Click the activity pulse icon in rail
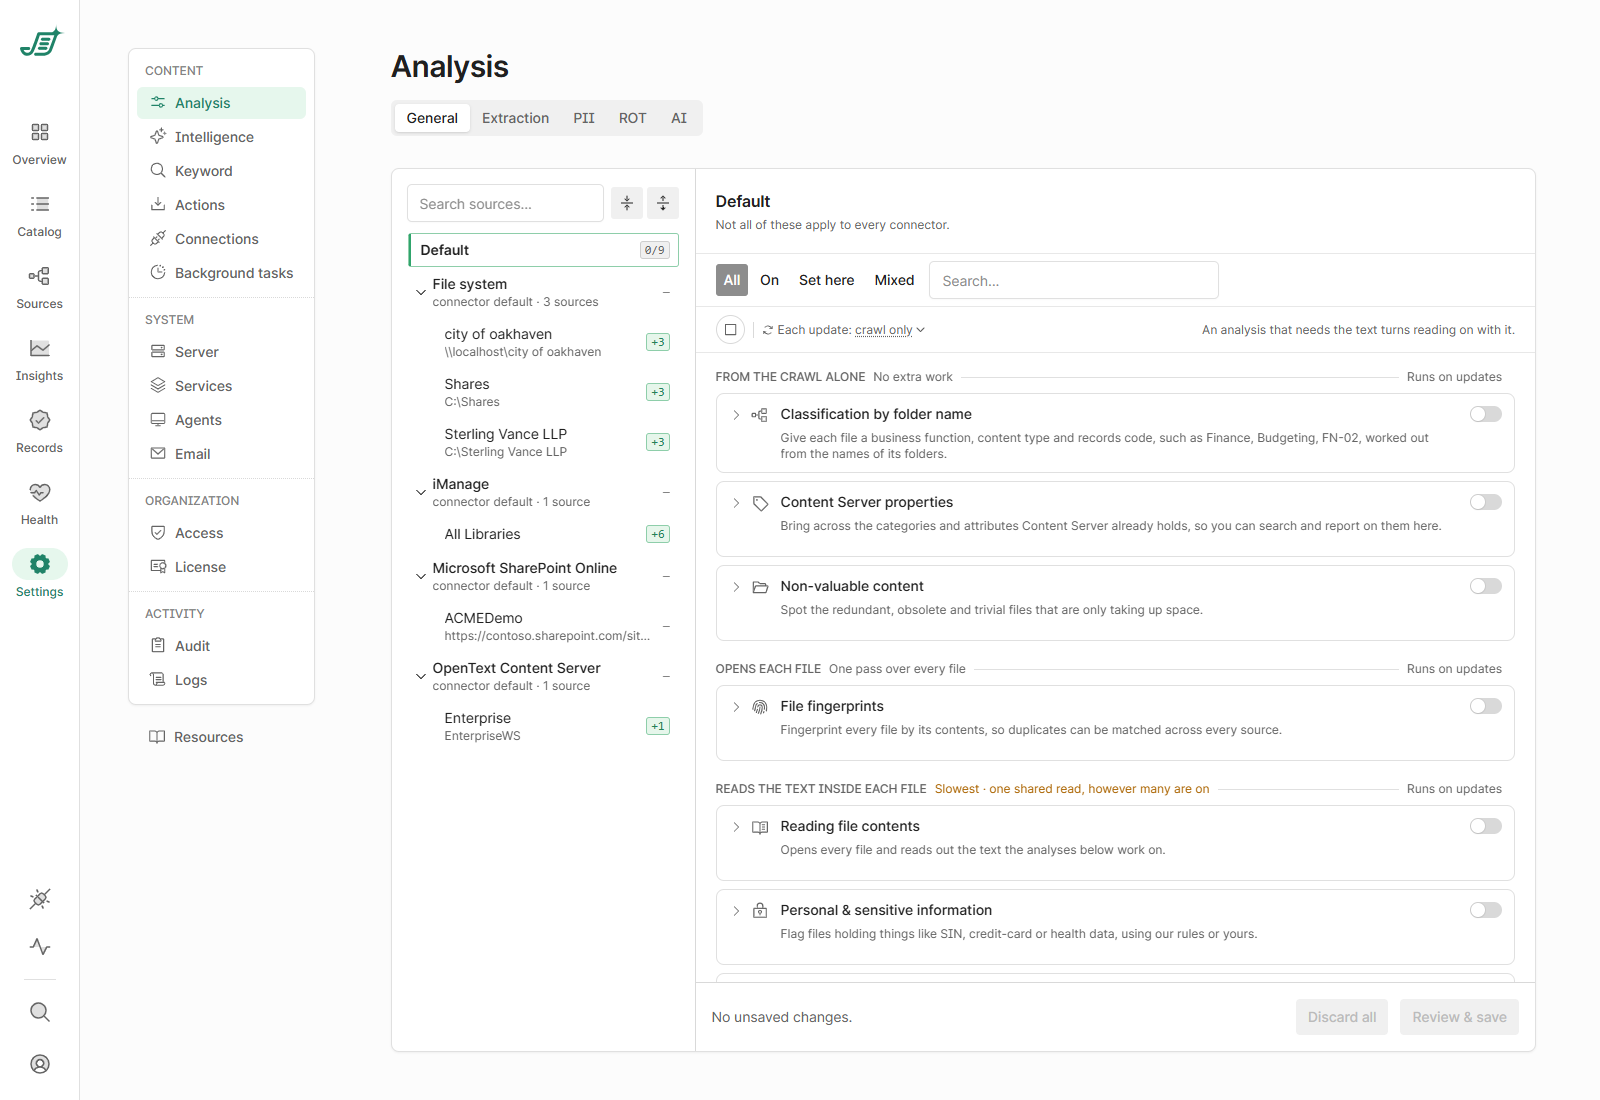Screen dimensions: 1600x1100 [x=40, y=946]
